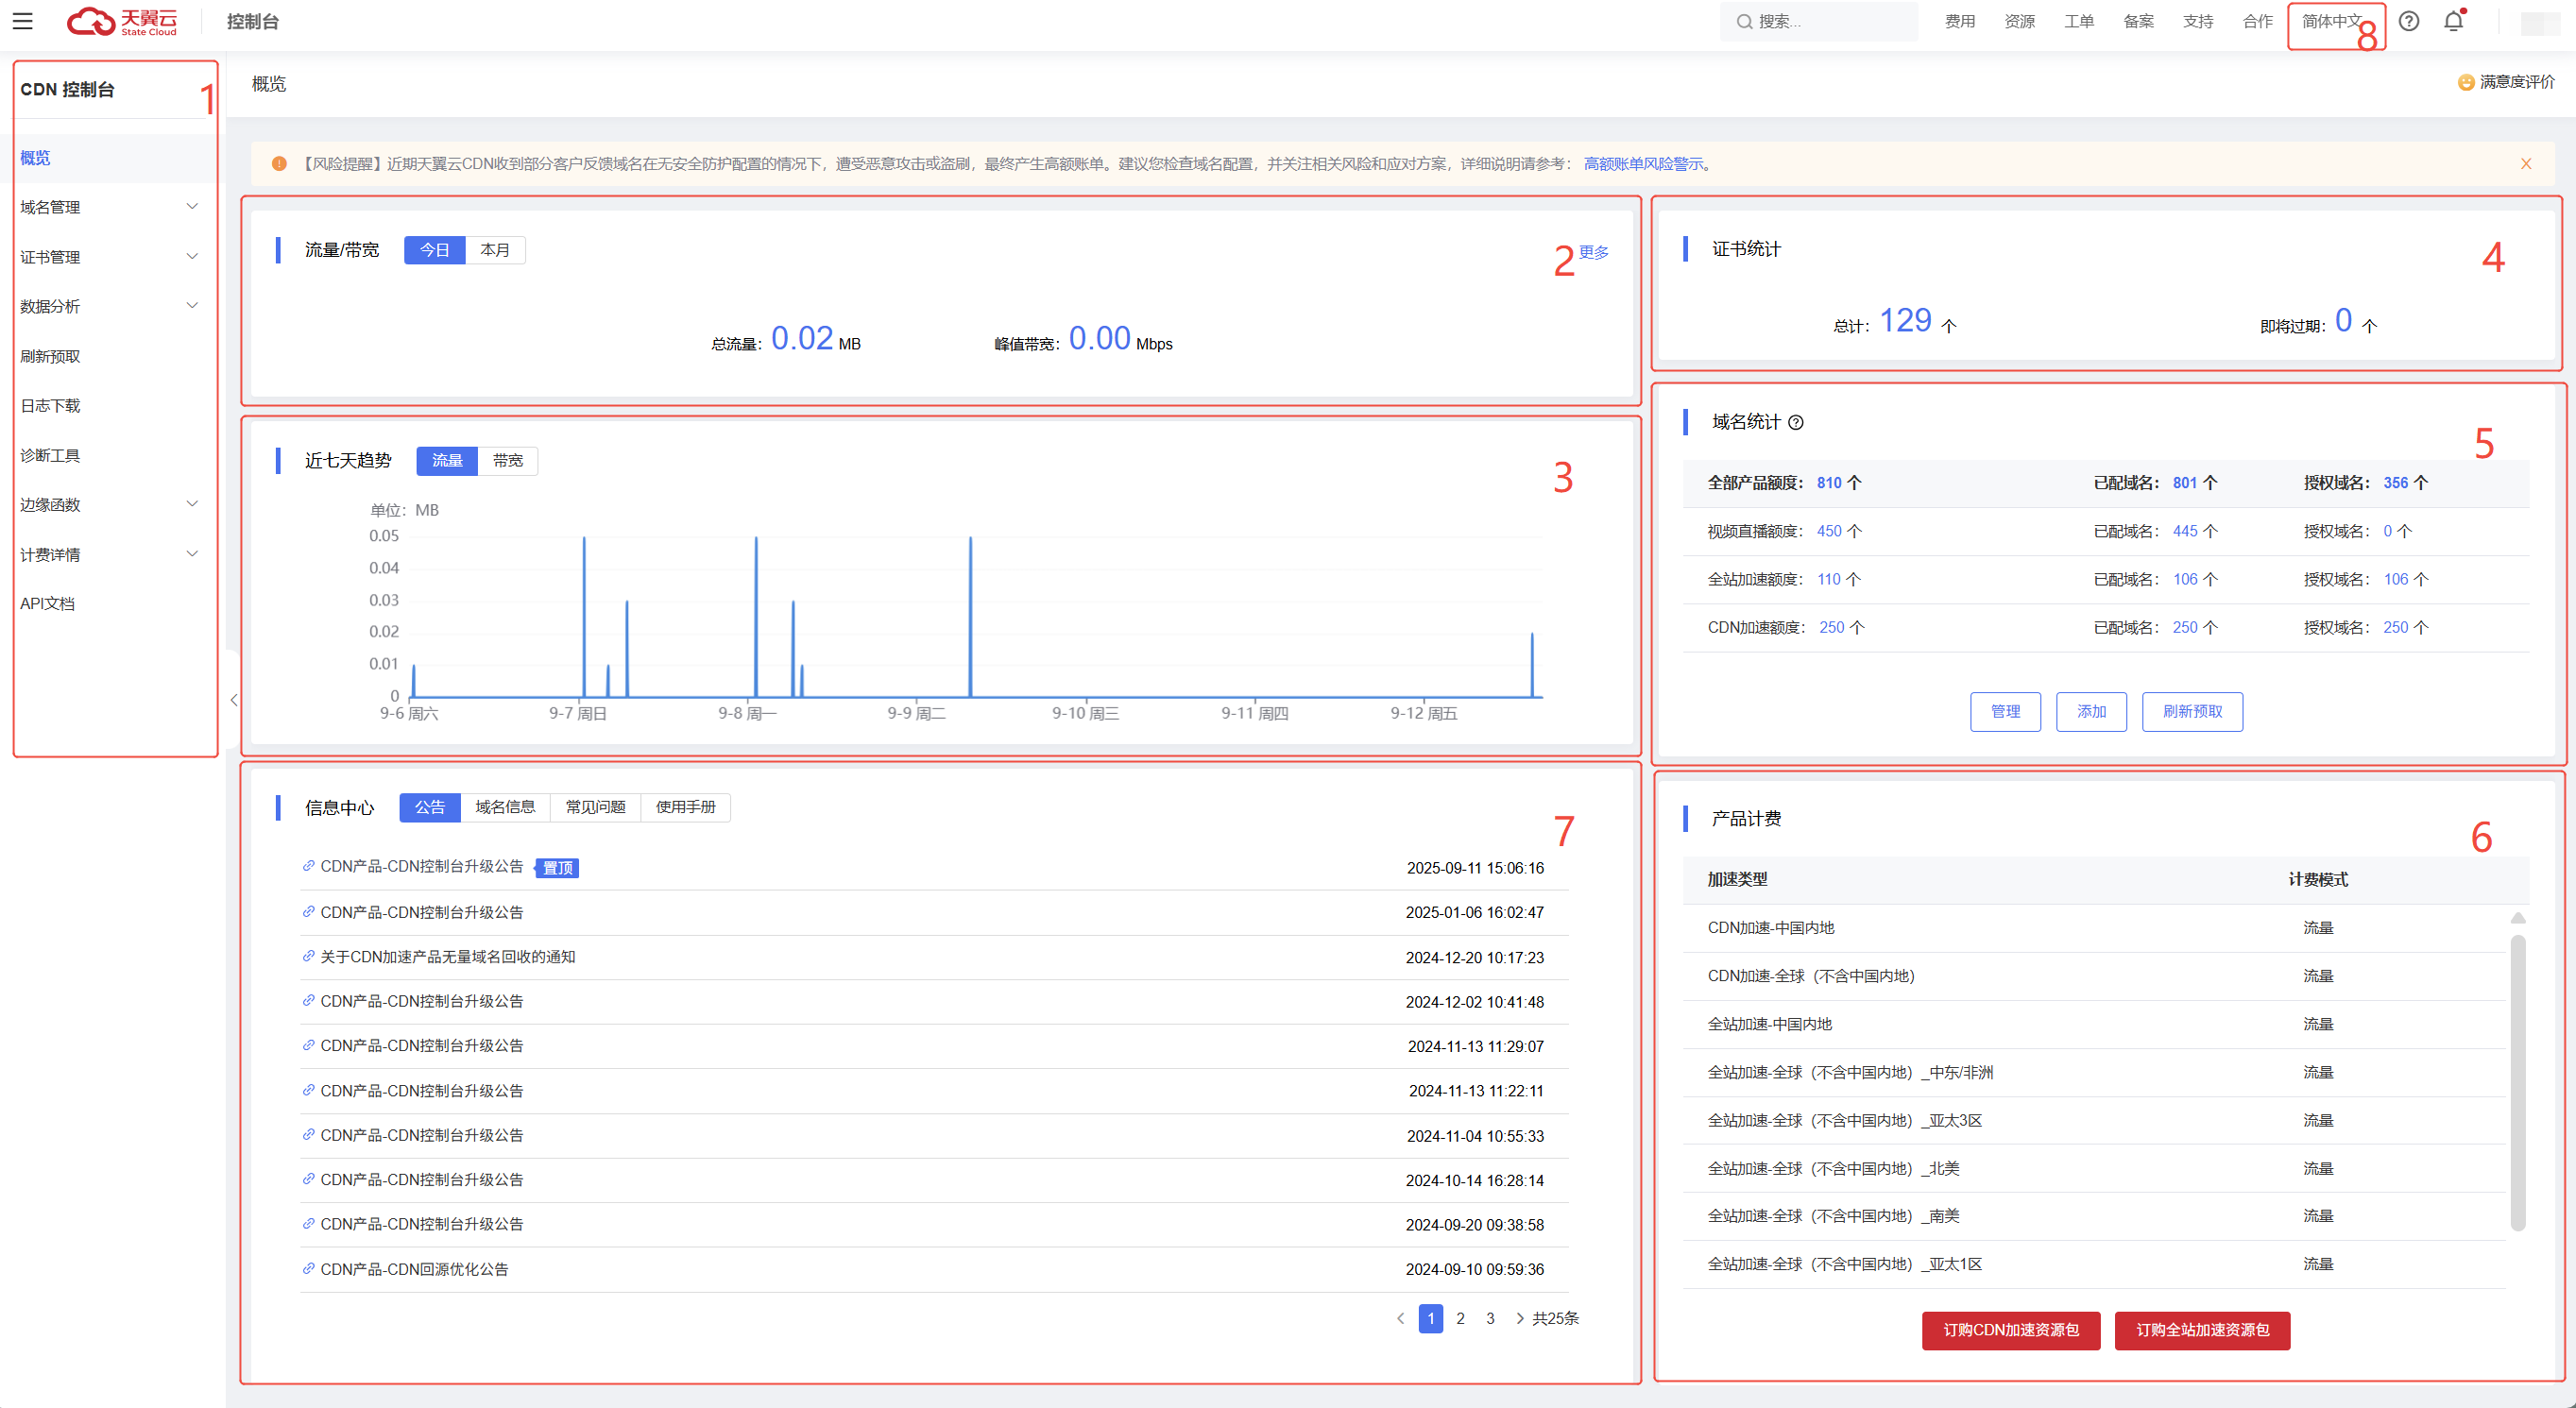
Task: Click the State Cloud logo
Action: pos(122,21)
